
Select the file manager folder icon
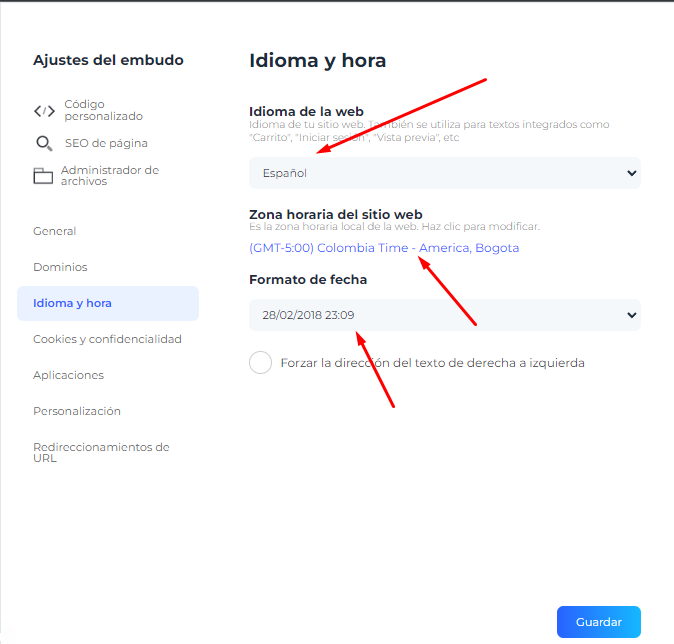click(43, 175)
